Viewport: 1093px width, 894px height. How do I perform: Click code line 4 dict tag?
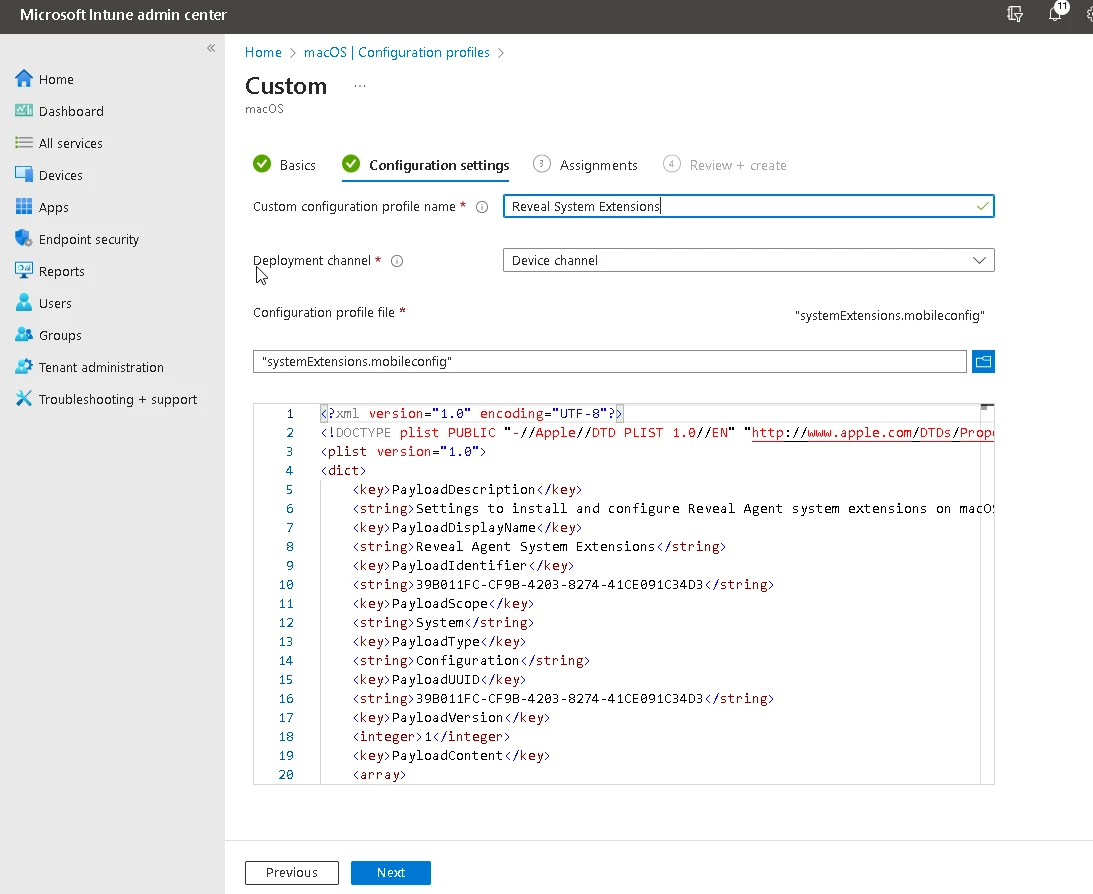tap(343, 471)
